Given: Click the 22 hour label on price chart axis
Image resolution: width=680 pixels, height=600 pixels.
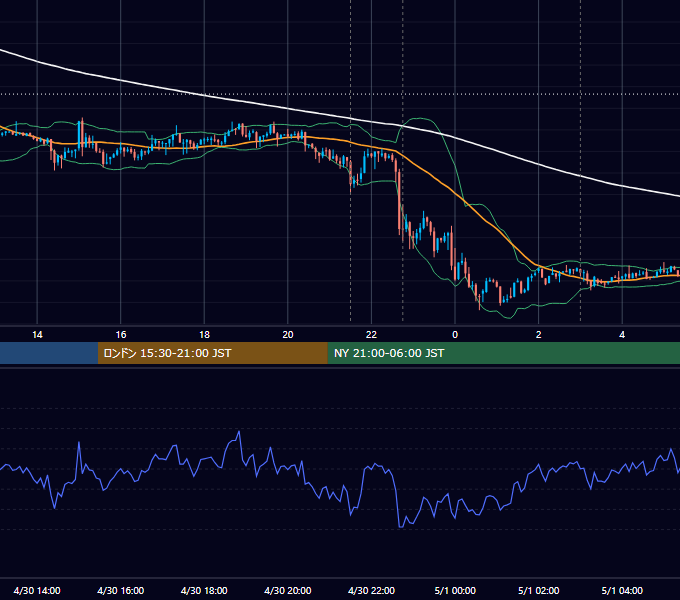Looking at the screenshot, I should coord(371,335).
